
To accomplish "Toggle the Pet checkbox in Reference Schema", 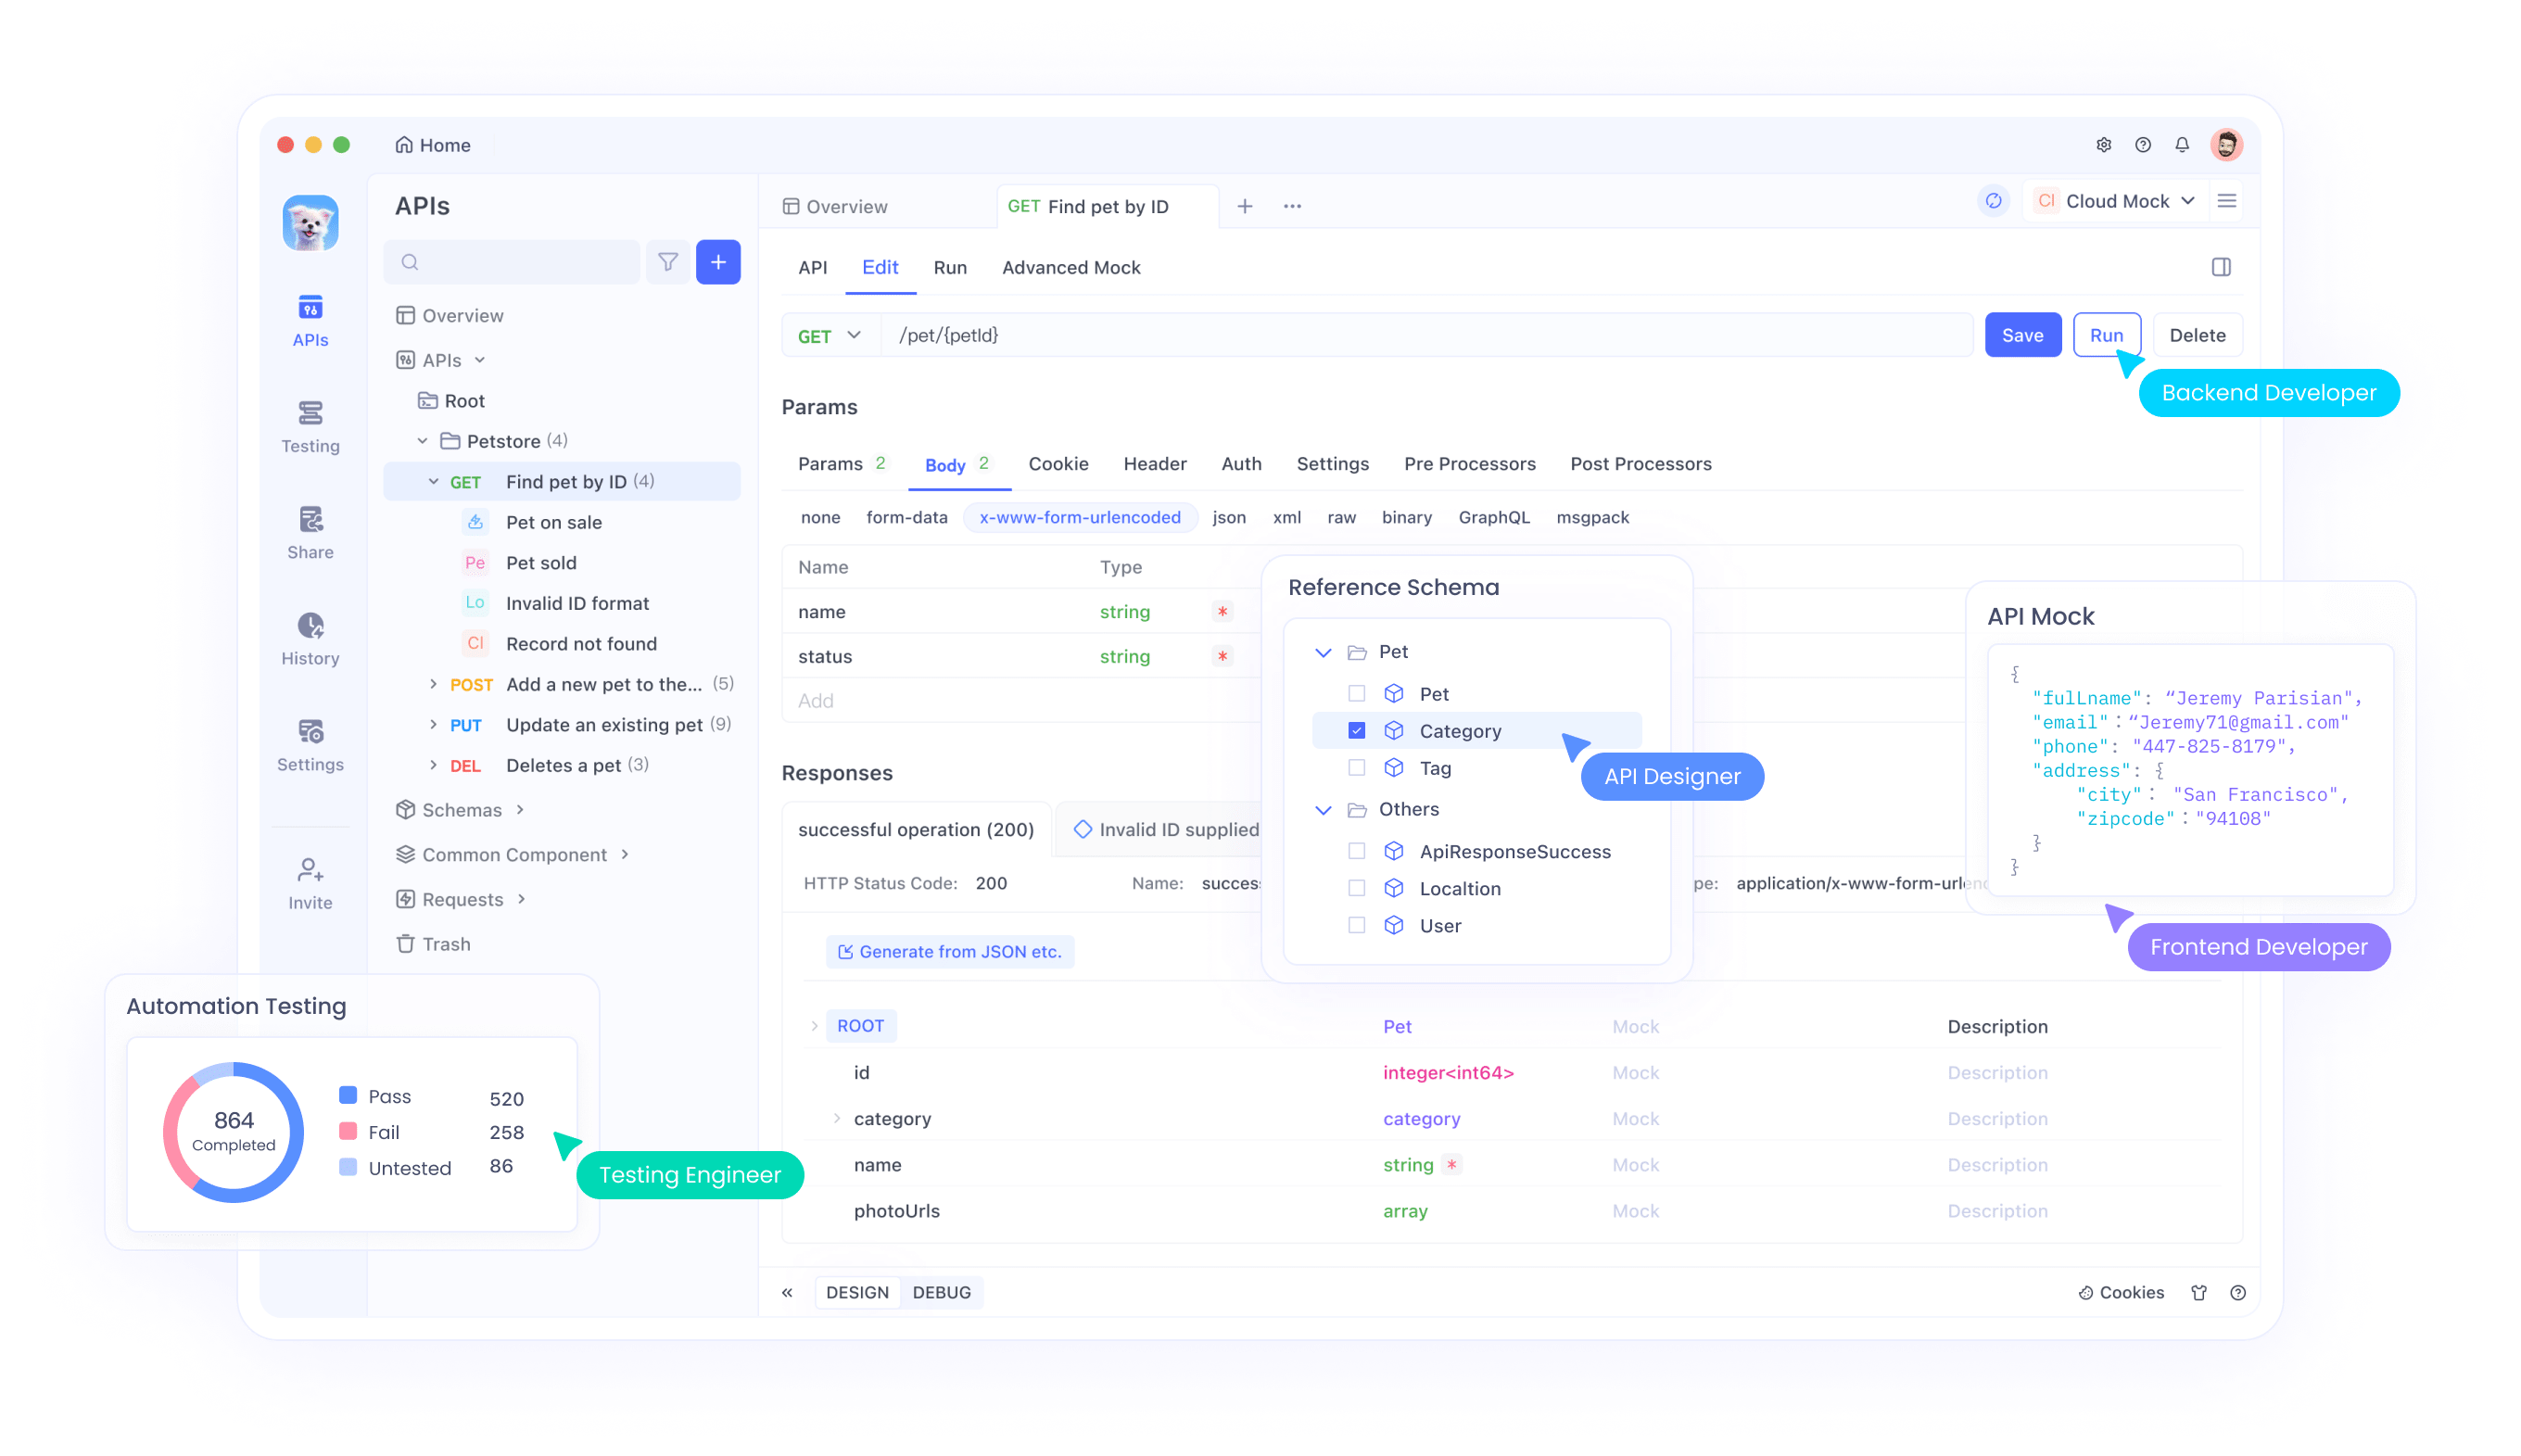I will 1357,693.
